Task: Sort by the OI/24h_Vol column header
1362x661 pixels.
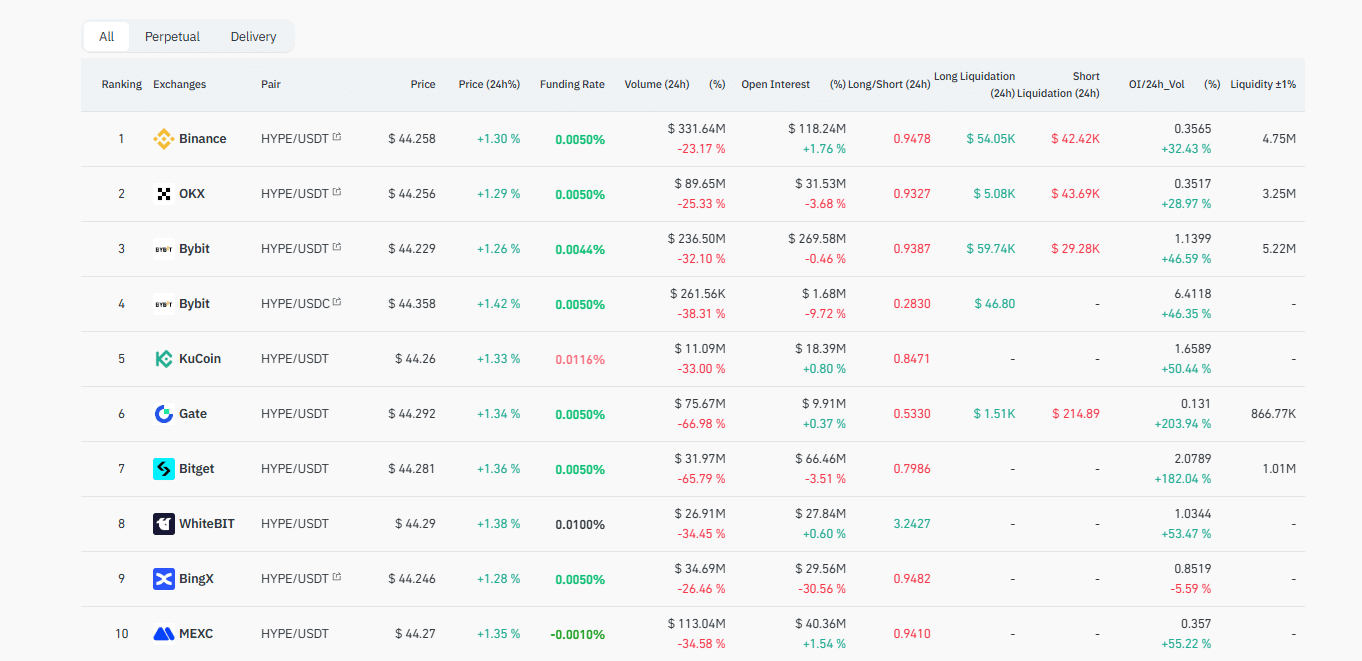Action: (x=1157, y=85)
